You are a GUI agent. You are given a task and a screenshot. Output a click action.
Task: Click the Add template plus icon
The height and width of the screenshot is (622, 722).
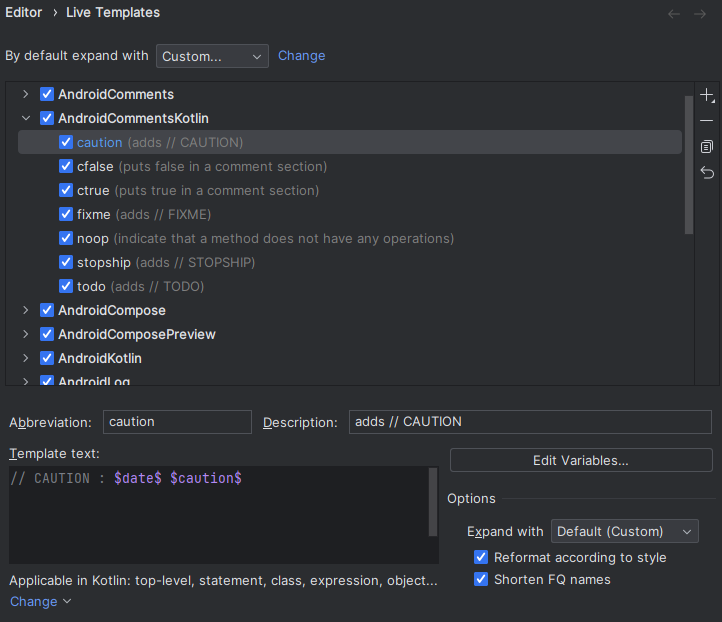pos(707,96)
